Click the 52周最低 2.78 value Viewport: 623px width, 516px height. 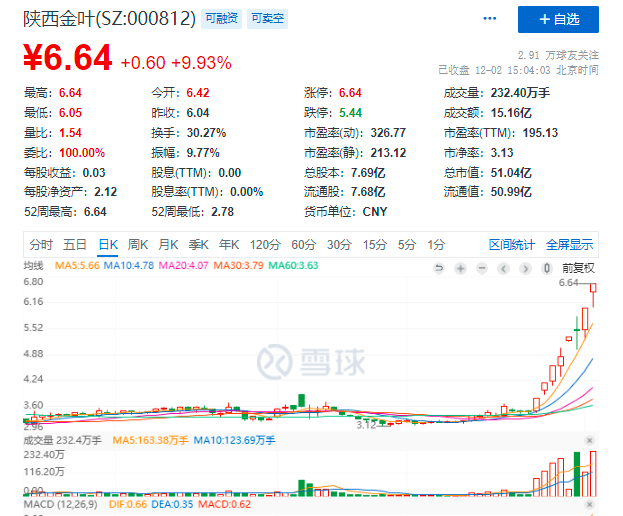[x=222, y=212]
